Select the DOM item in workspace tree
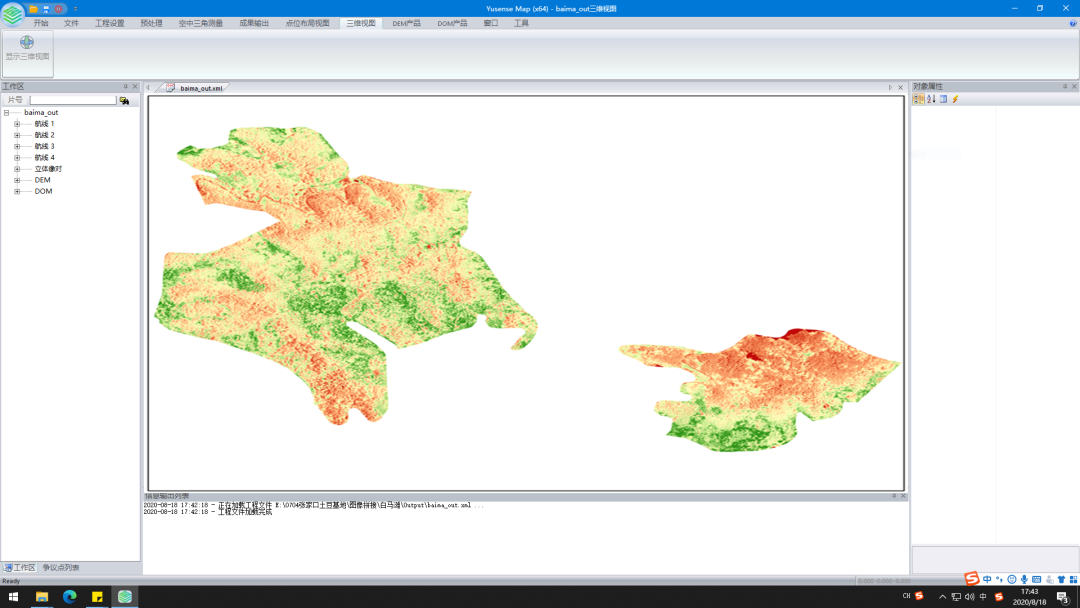 click(x=43, y=191)
